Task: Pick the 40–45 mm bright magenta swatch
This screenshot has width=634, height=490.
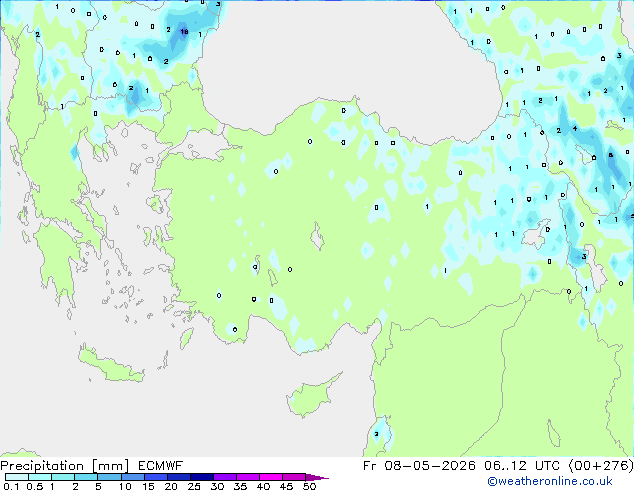Action: coord(271,477)
